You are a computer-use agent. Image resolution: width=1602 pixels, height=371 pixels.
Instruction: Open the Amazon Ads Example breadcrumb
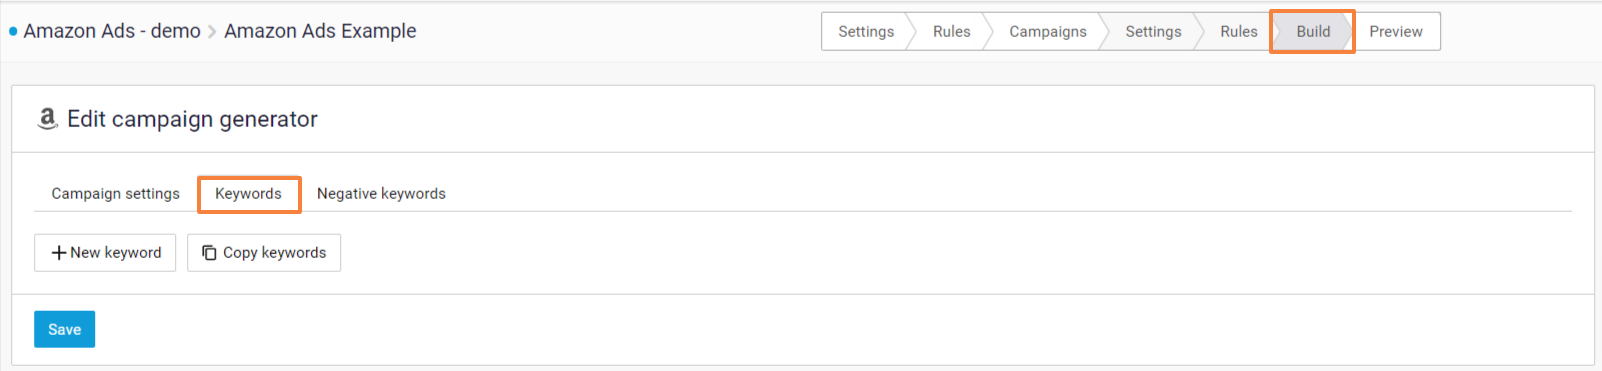(x=320, y=31)
